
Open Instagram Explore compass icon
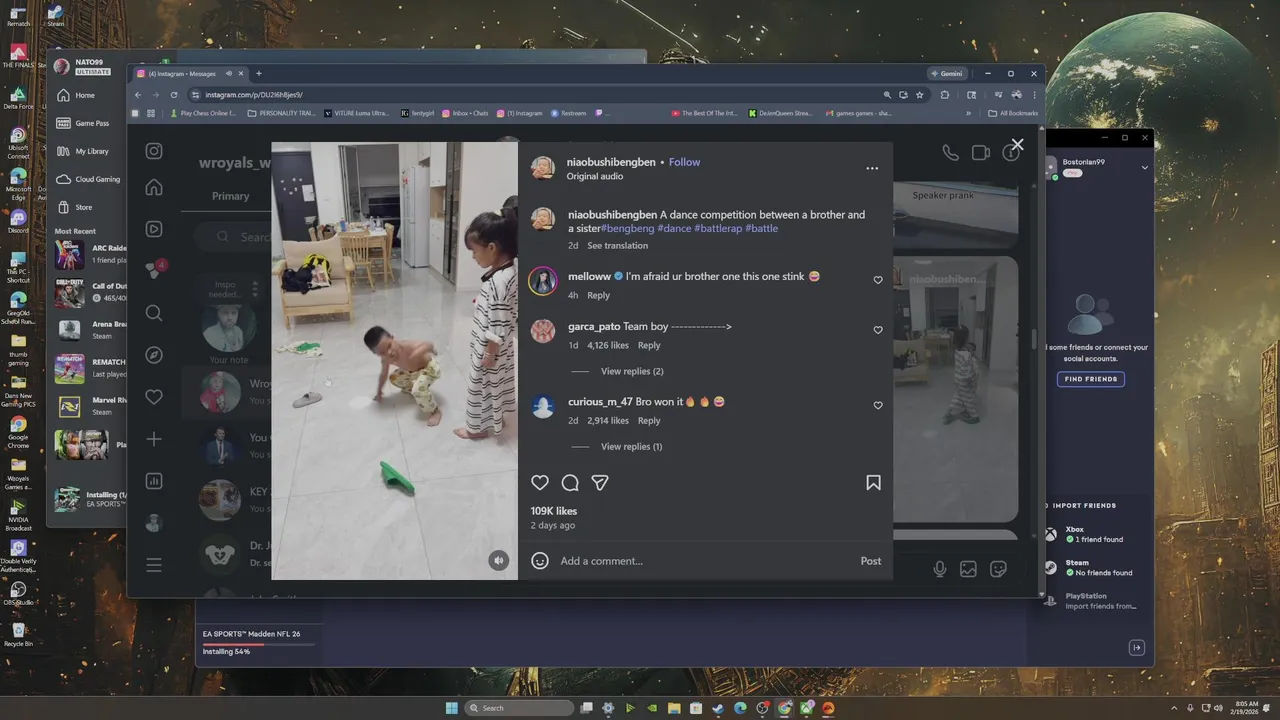(x=154, y=355)
